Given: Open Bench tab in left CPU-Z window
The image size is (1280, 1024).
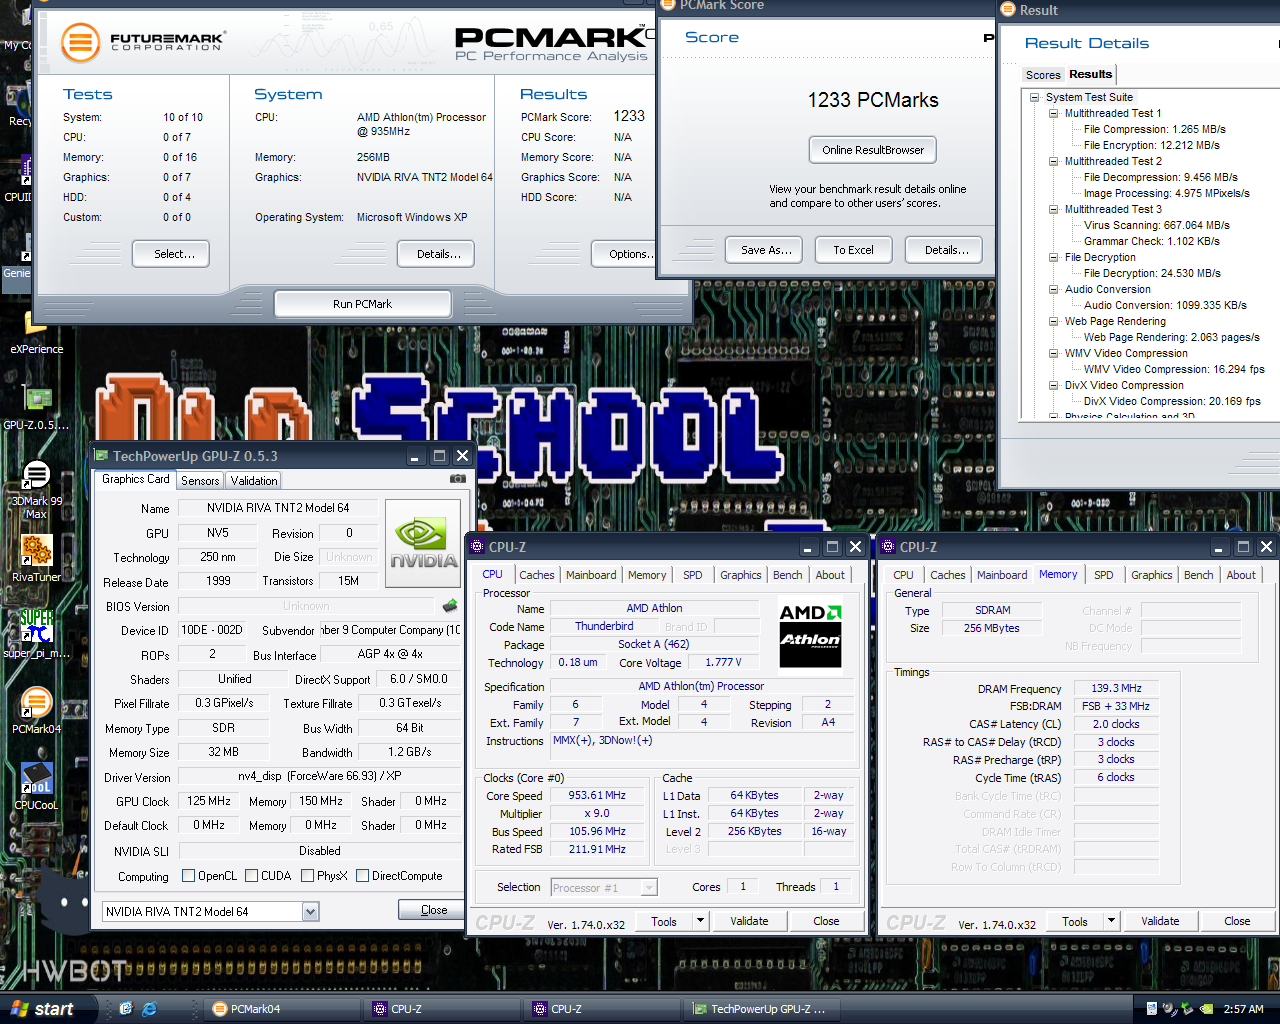Looking at the screenshot, I should coord(788,575).
